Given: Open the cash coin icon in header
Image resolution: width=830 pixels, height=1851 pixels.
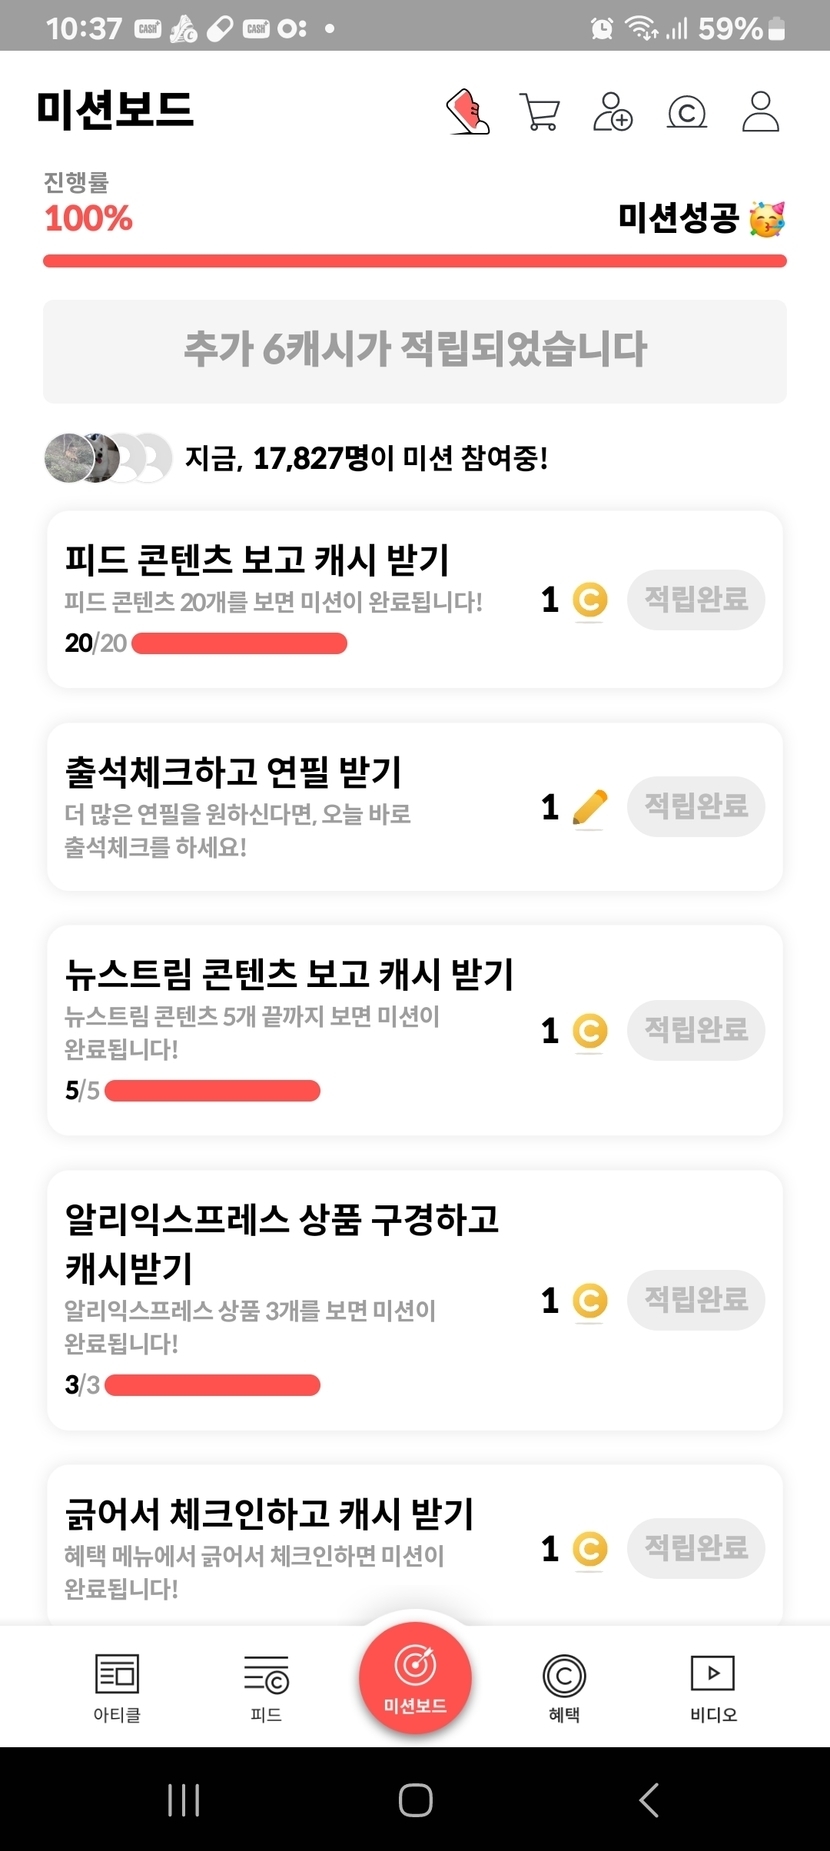Looking at the screenshot, I should (x=687, y=112).
